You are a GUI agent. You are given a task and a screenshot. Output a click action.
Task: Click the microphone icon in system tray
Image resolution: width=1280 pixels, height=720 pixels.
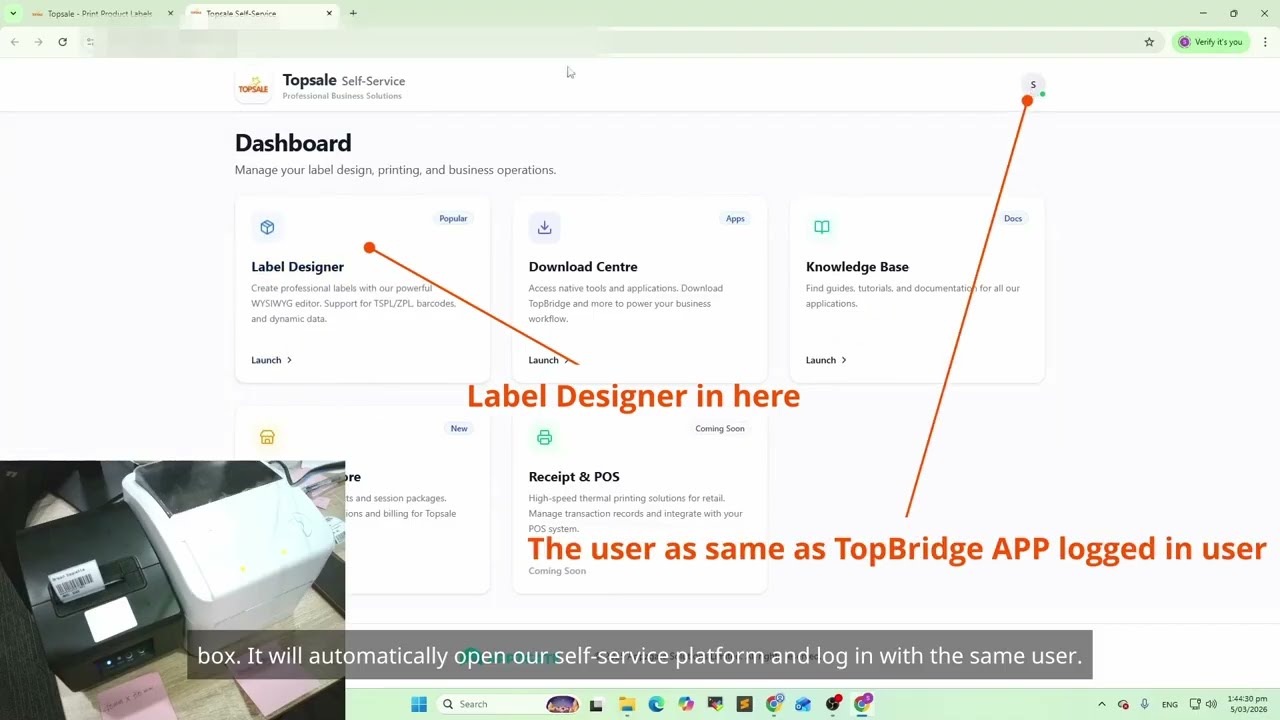1145,704
